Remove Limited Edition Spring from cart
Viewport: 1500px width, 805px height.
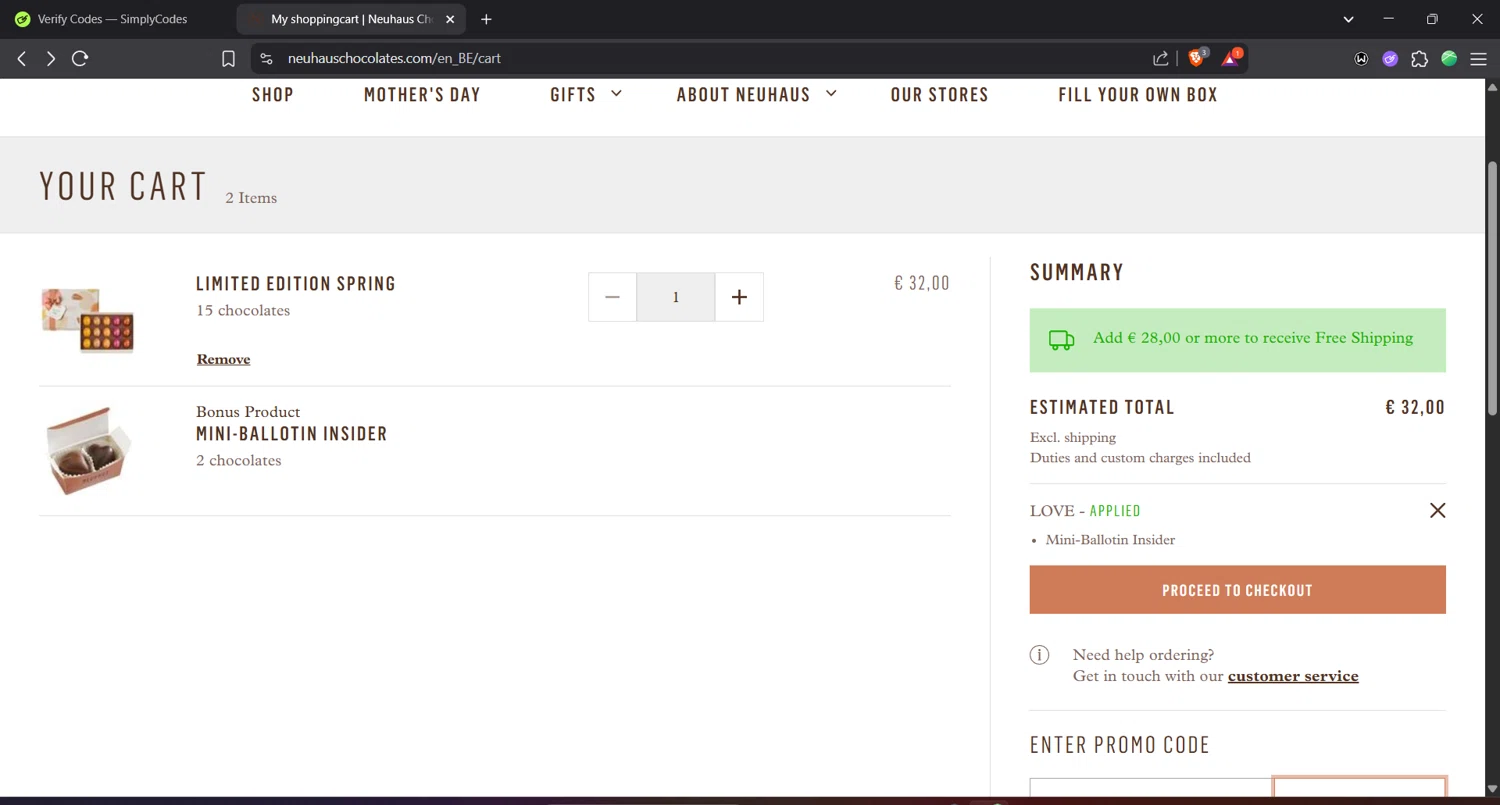223,359
